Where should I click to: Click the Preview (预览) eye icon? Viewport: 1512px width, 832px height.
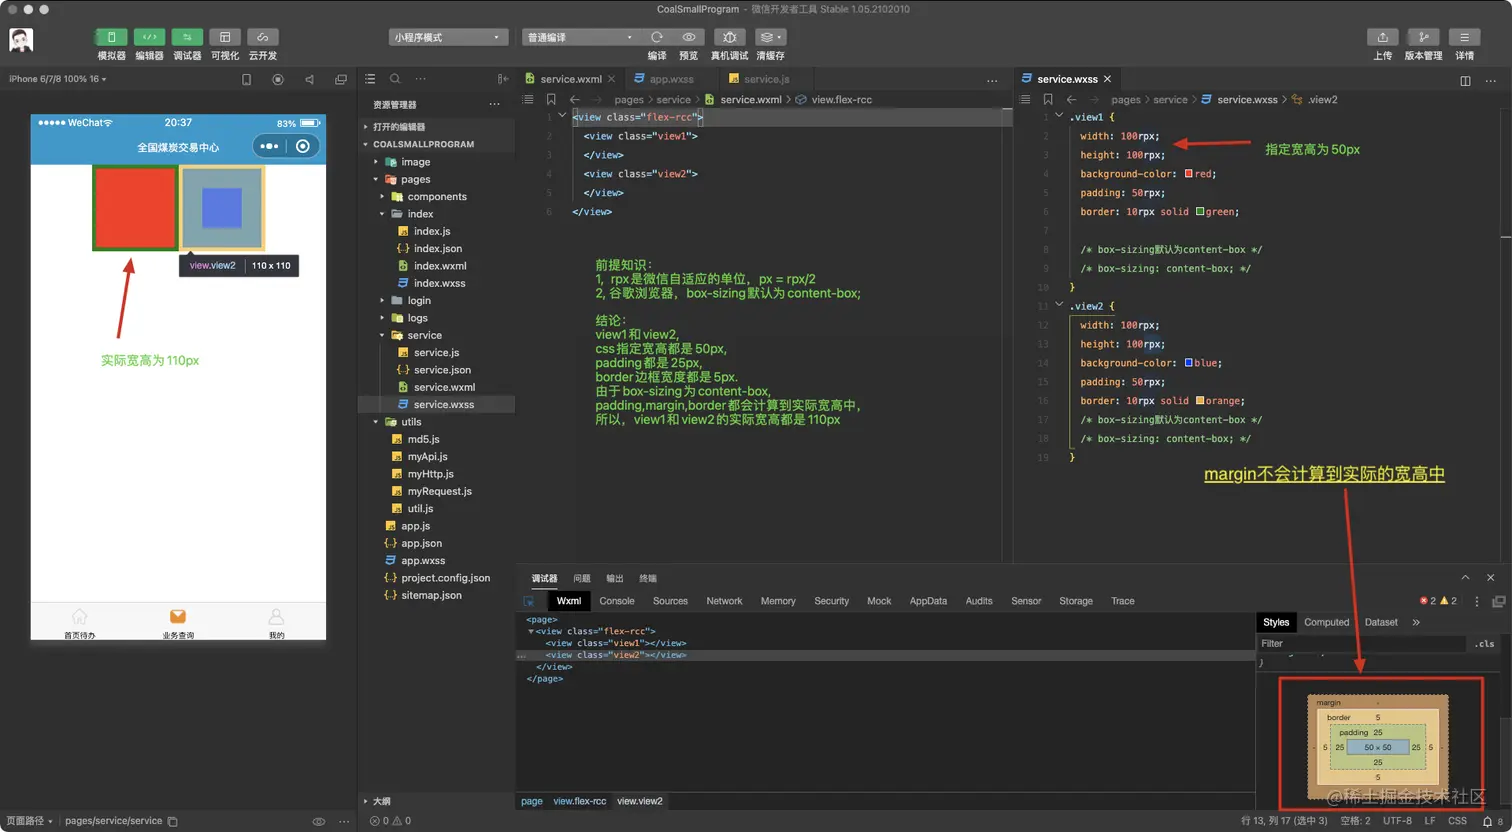click(688, 37)
